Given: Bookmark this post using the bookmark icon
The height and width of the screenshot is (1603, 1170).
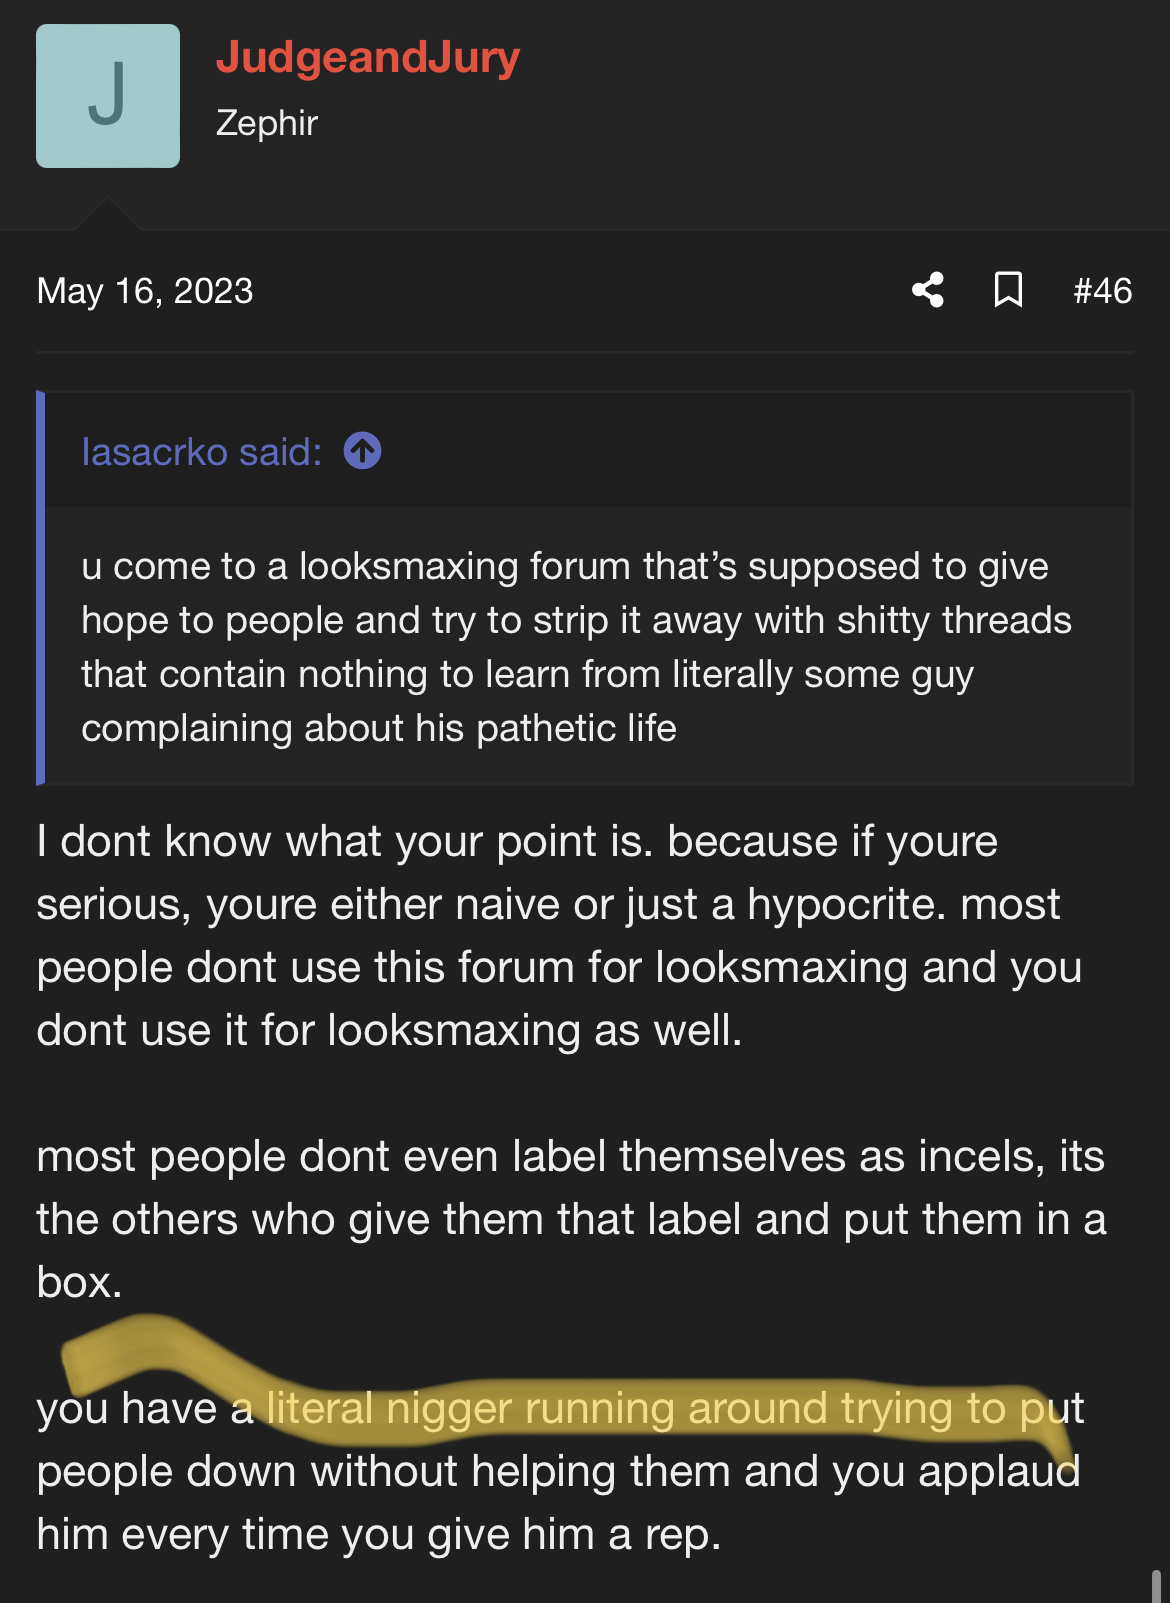Looking at the screenshot, I should point(1008,290).
